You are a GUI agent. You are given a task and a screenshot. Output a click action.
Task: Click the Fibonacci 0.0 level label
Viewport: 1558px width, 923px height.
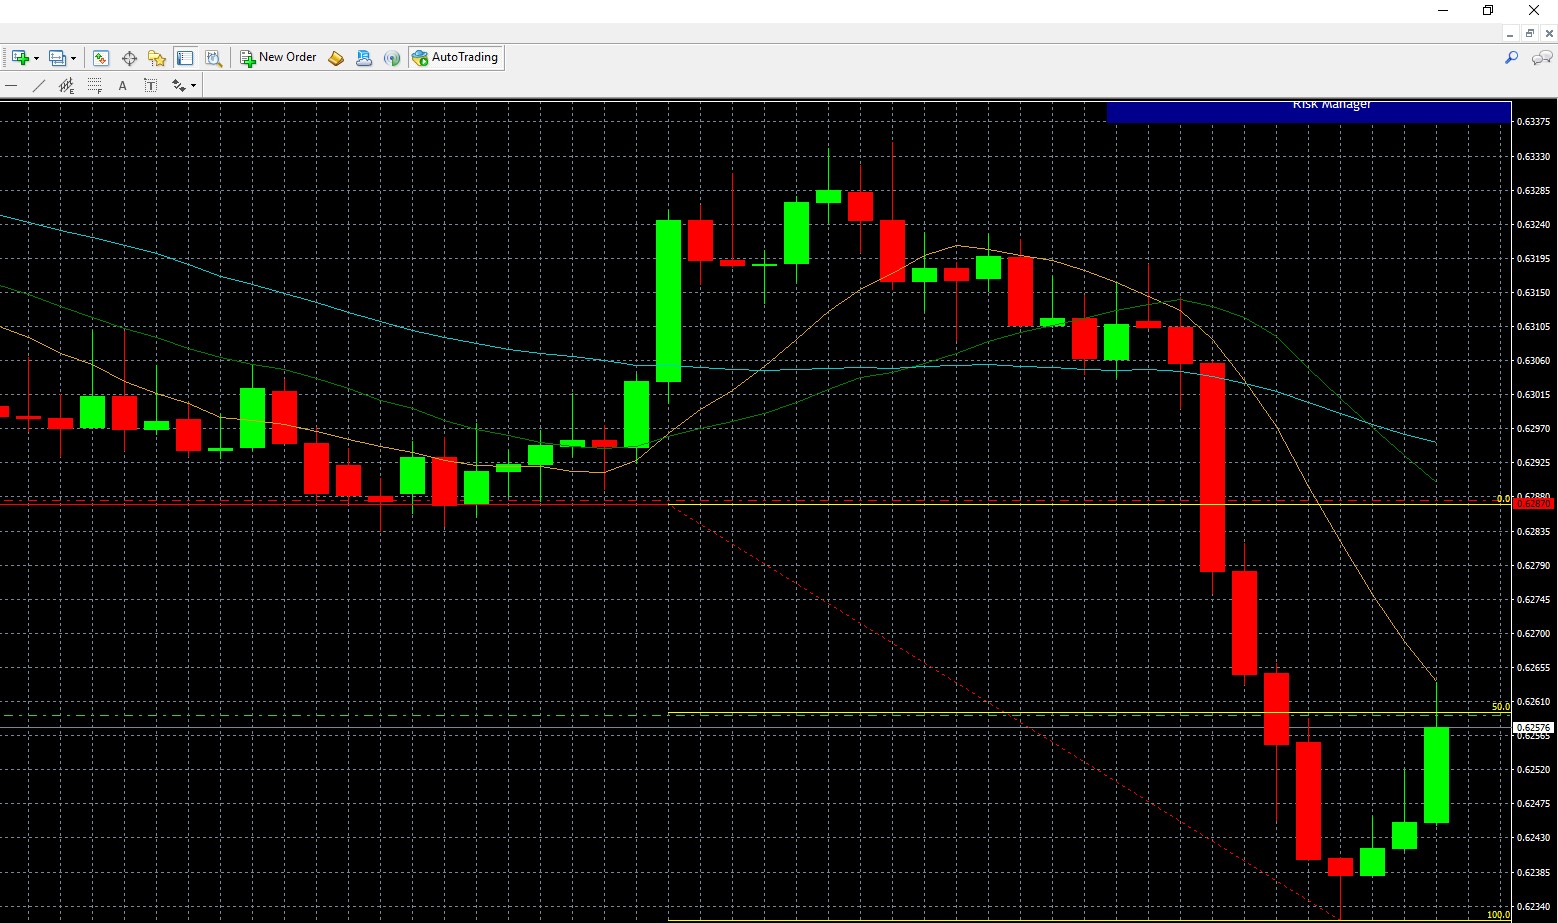click(1503, 499)
